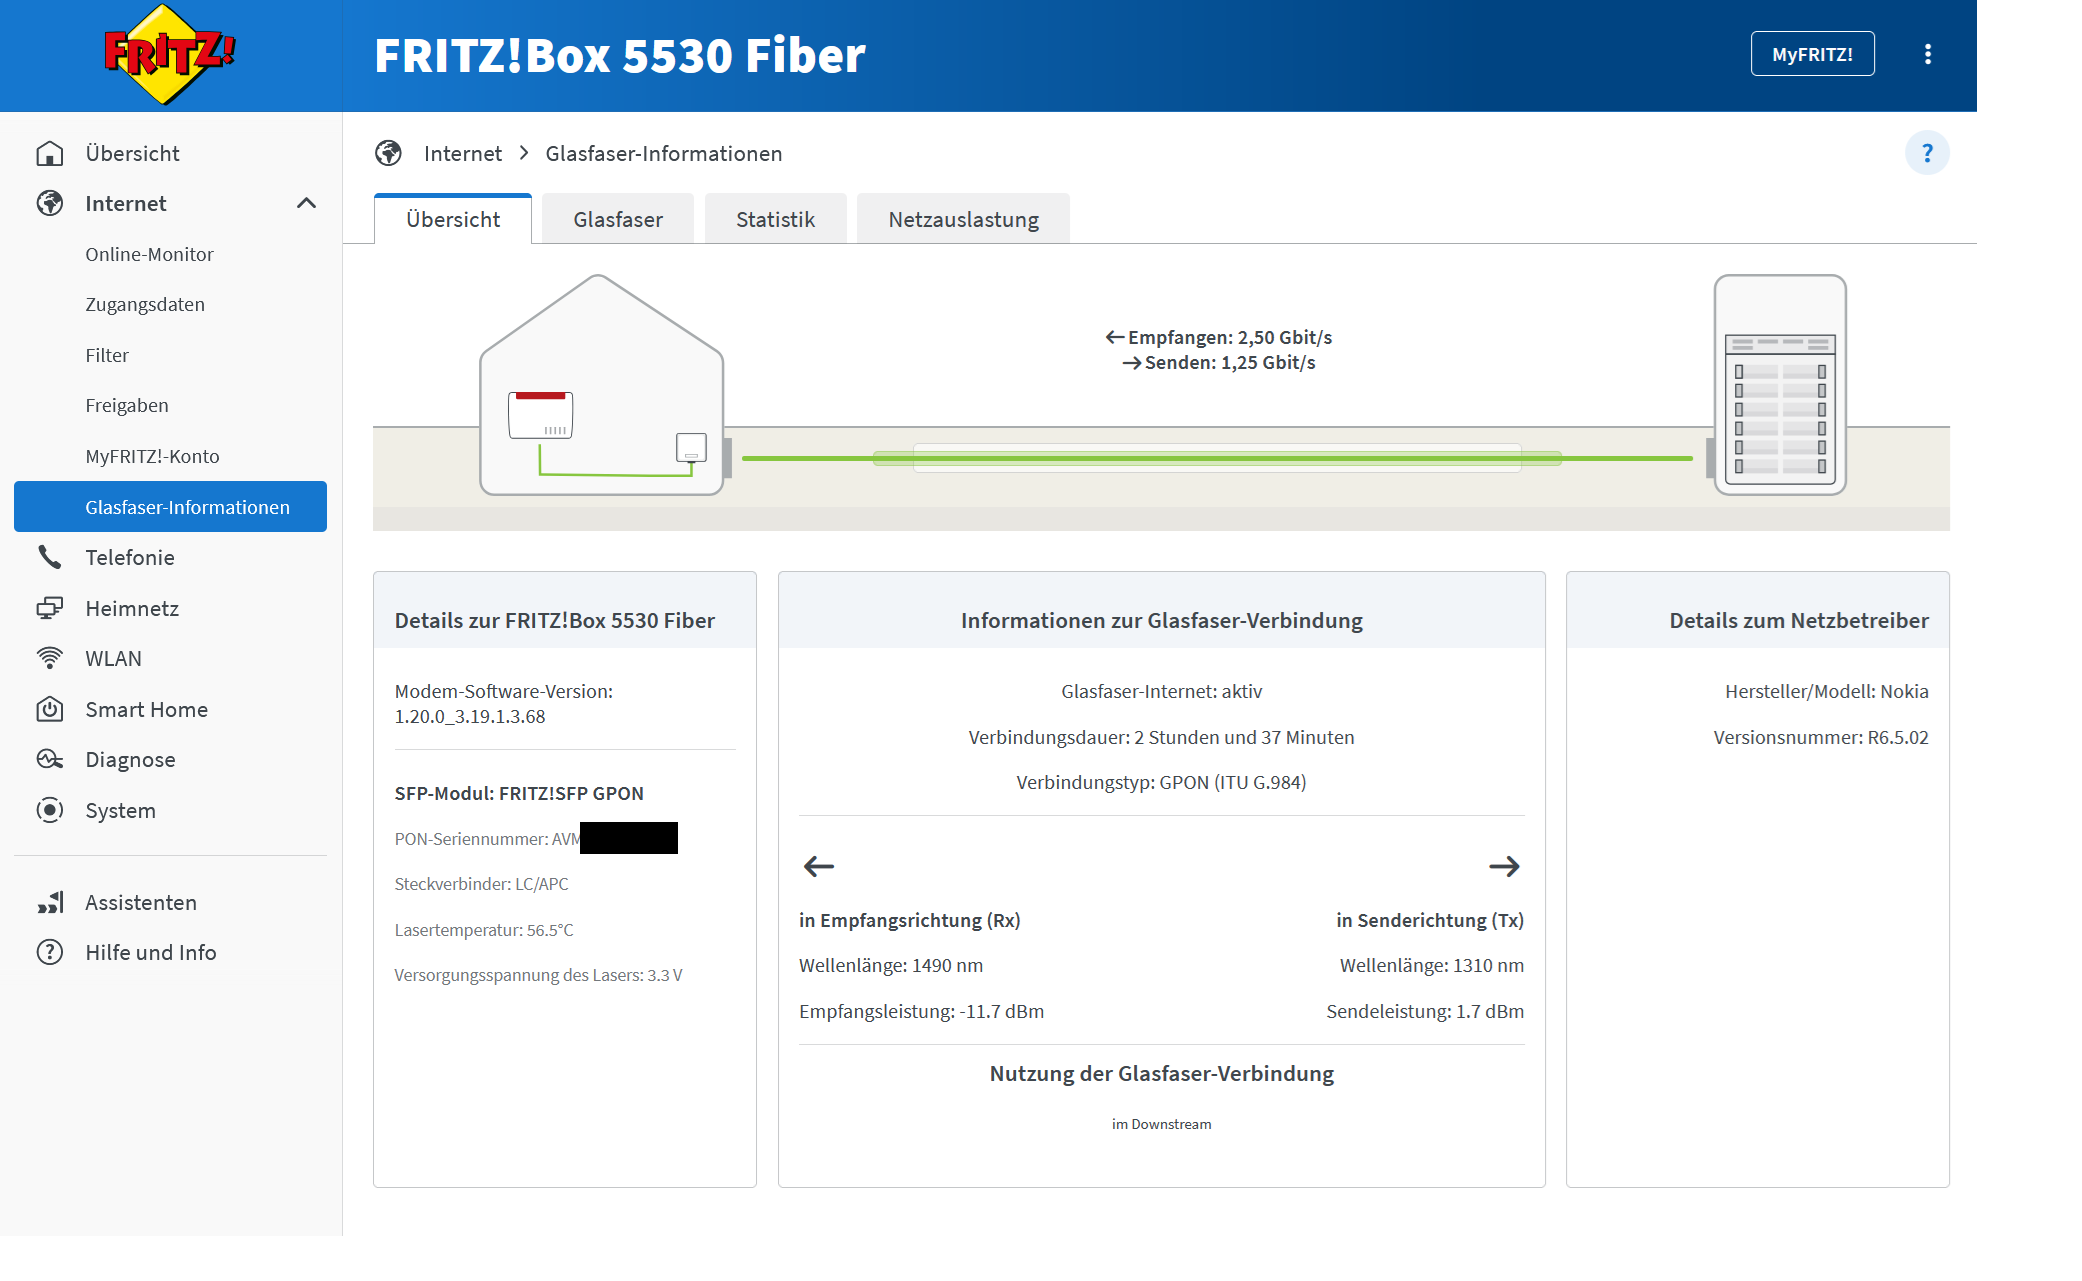Click the blue help question mark icon

(1926, 153)
